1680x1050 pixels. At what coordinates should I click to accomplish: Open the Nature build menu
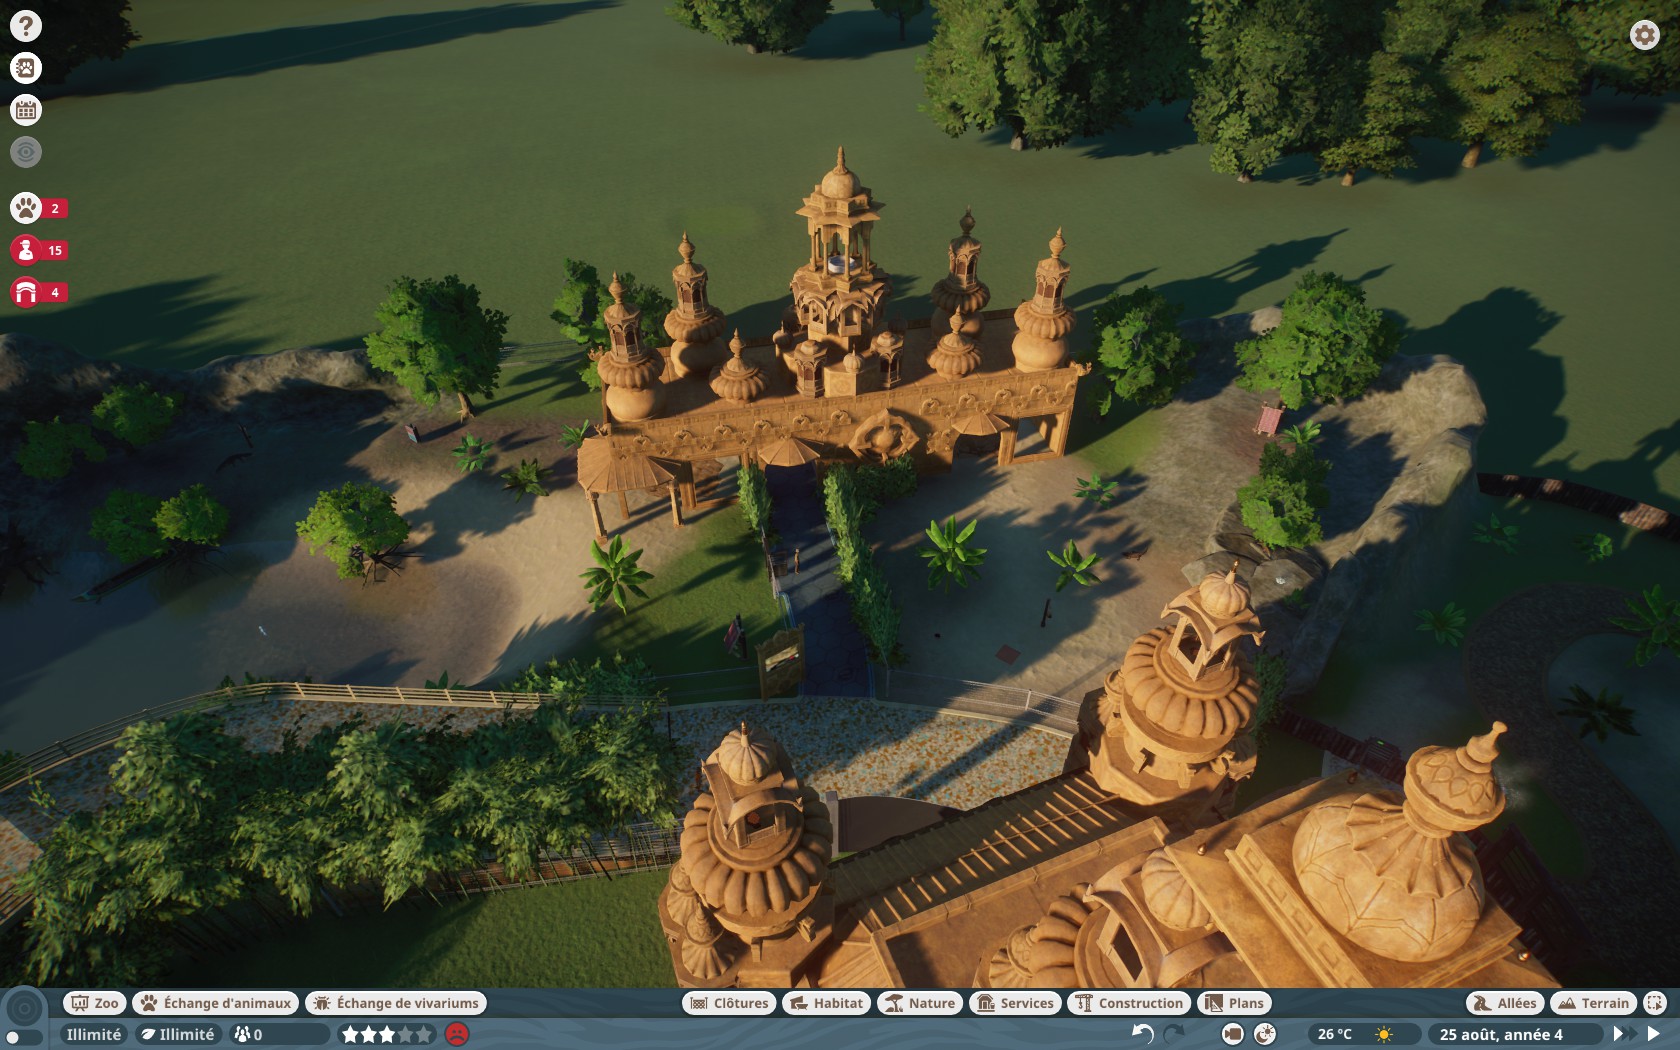pos(920,1003)
